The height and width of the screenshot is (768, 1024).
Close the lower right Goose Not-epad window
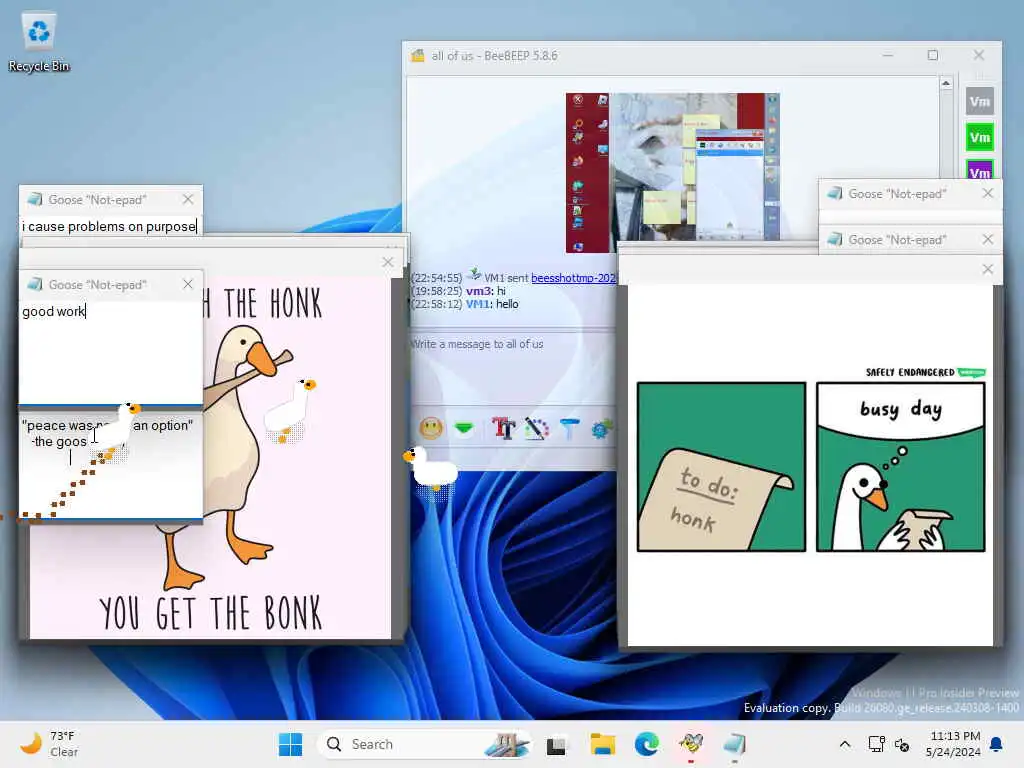987,240
